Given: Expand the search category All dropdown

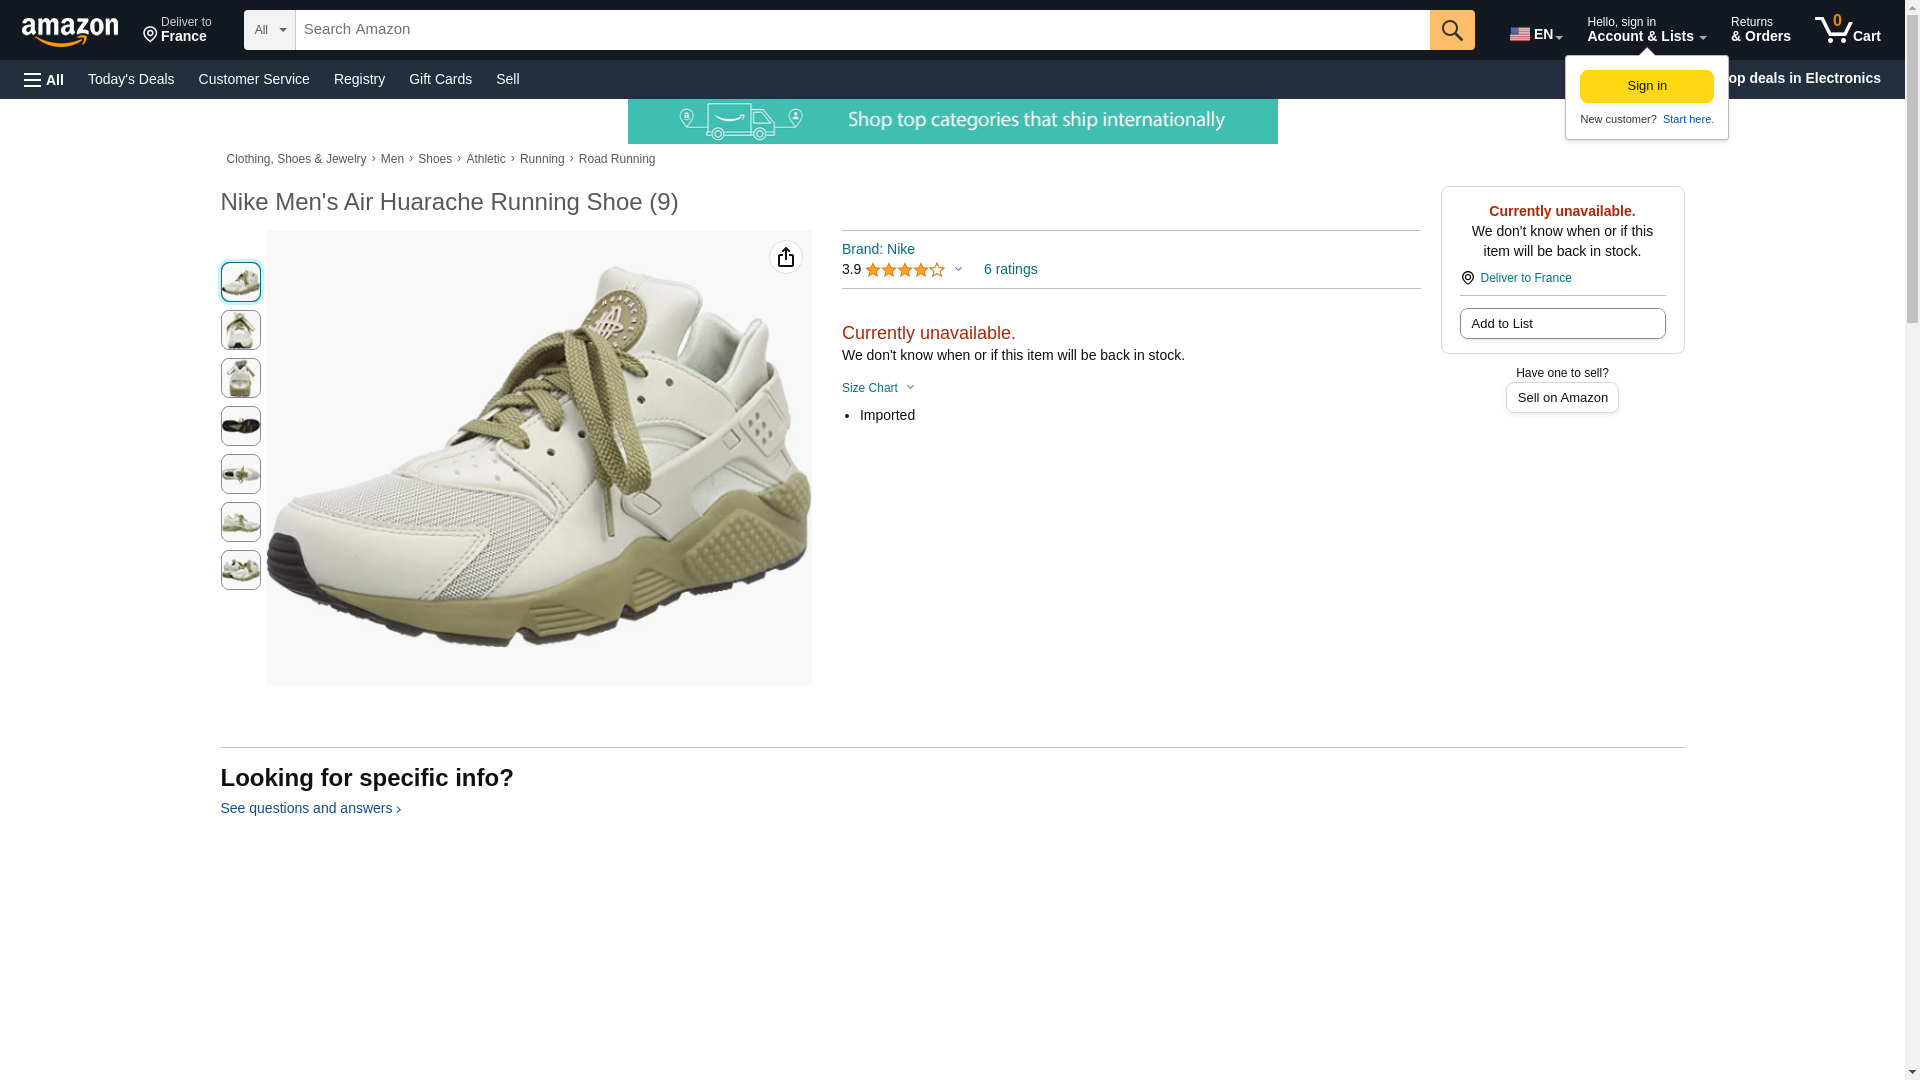Looking at the screenshot, I should (269, 30).
